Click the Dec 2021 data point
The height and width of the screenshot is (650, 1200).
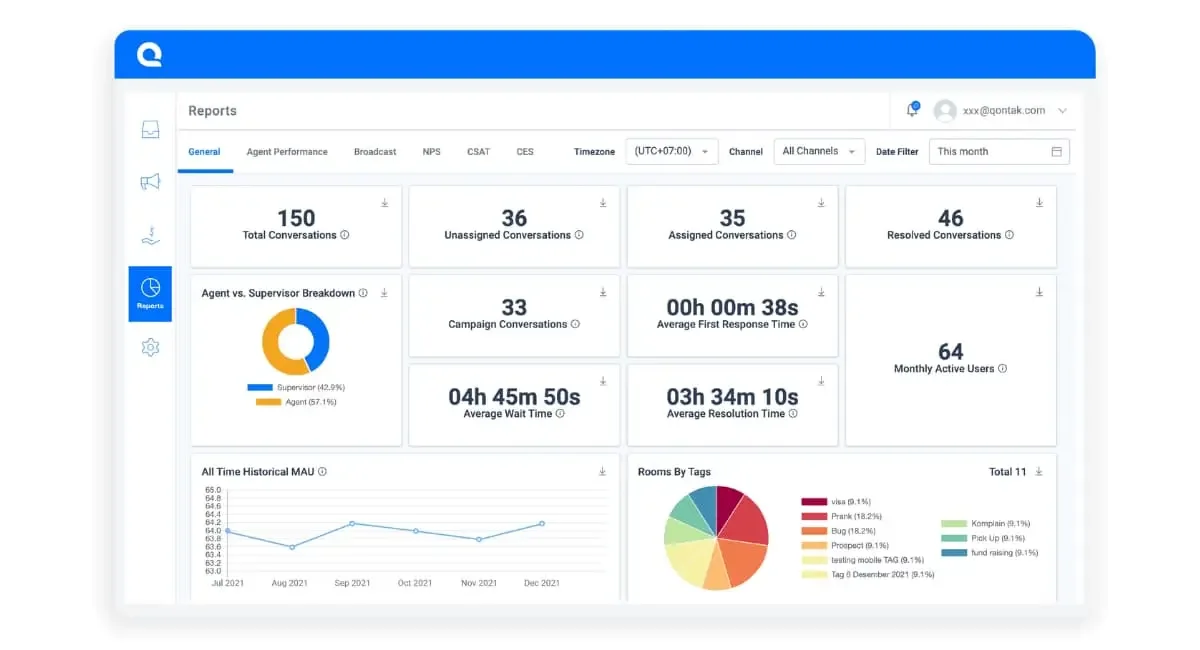point(542,523)
